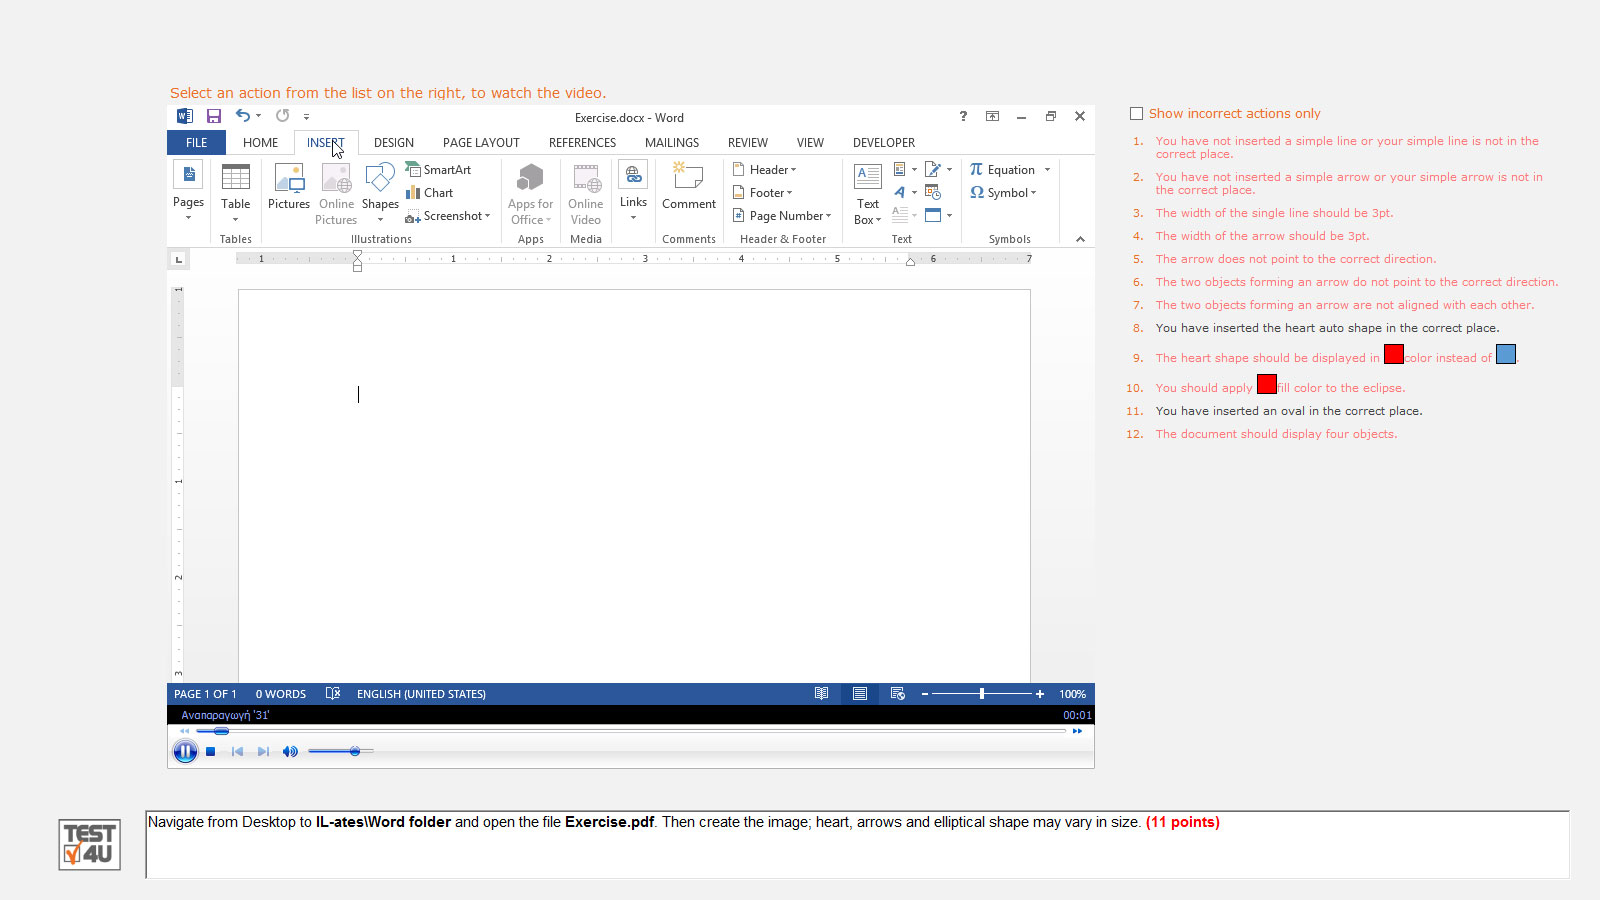This screenshot has height=900, width=1600.
Task: Switch to the PAGE LAYOUT tab
Action: click(x=481, y=143)
